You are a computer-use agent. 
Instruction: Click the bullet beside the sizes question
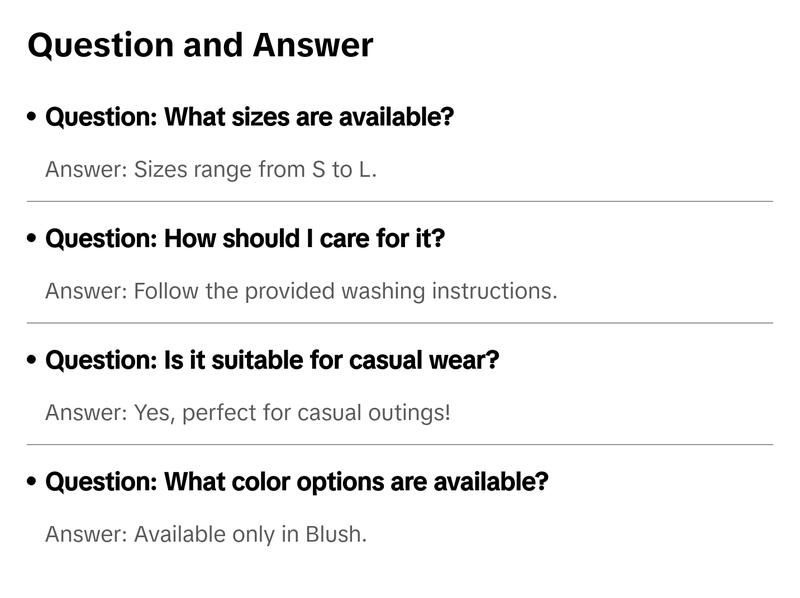33,117
